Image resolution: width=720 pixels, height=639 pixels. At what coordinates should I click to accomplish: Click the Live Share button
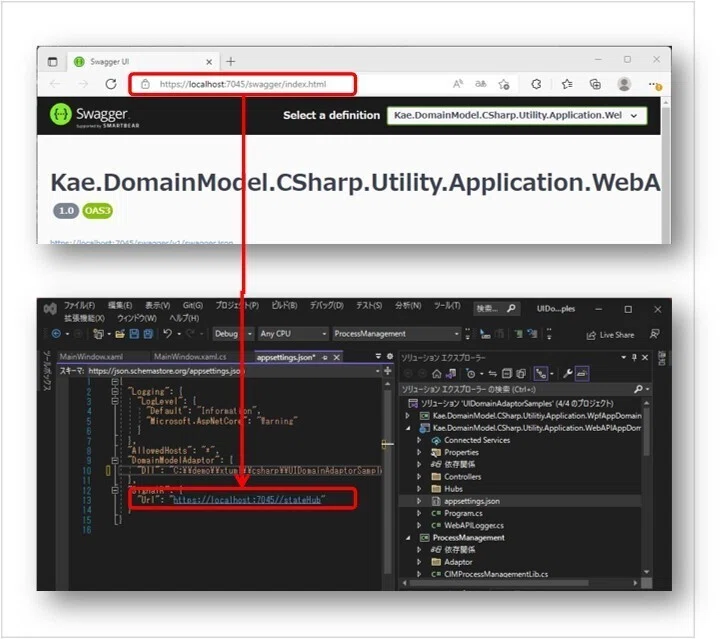coord(610,335)
